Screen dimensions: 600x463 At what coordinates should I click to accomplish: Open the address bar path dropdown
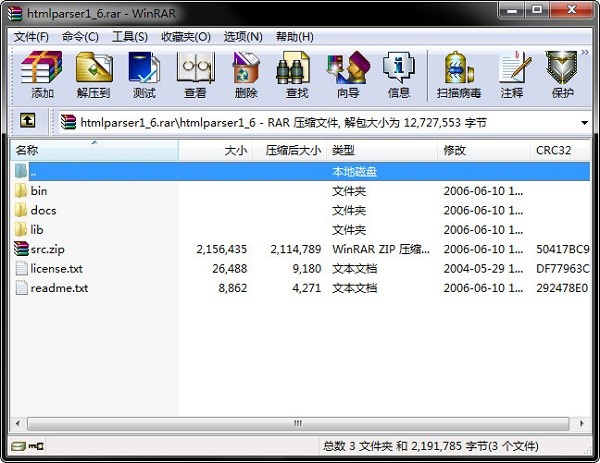[x=584, y=123]
